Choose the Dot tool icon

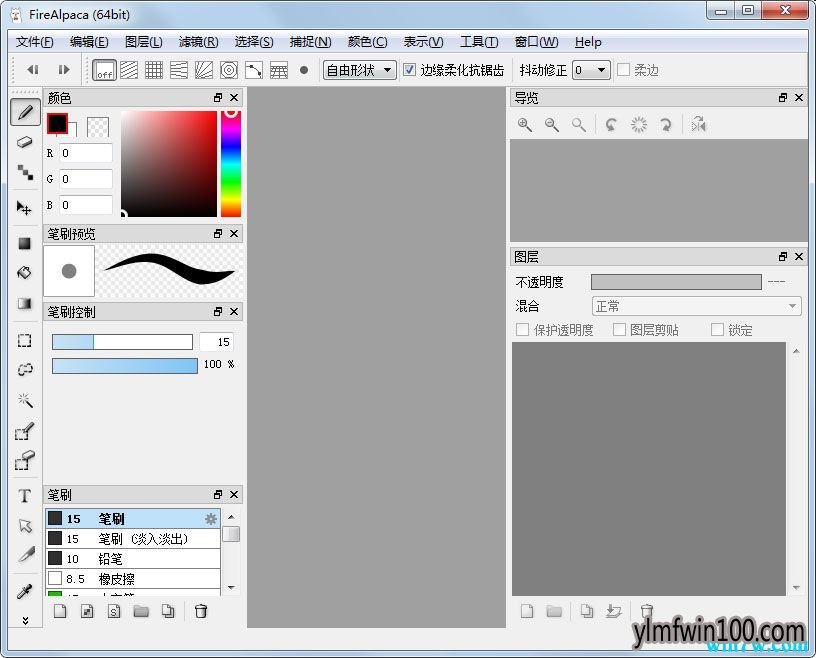click(x=25, y=172)
